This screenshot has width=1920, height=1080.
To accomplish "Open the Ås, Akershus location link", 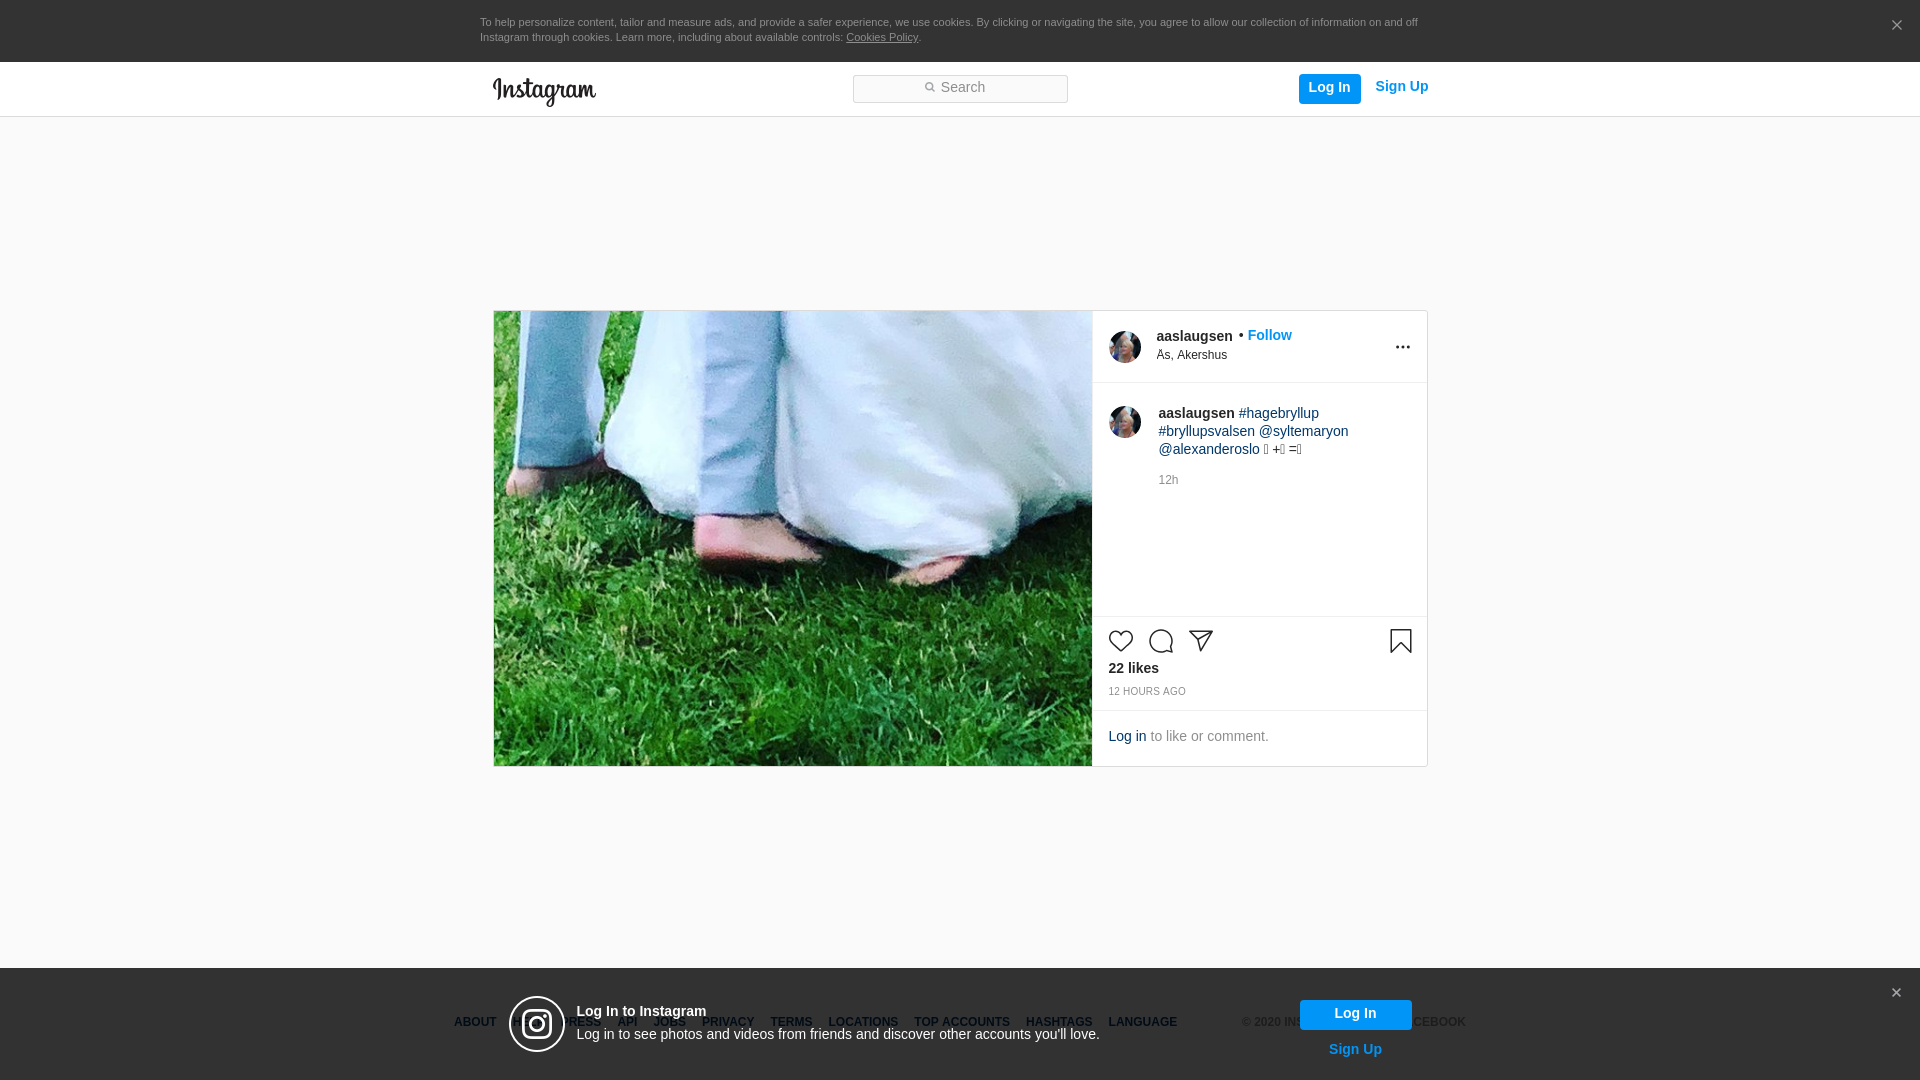I will pyautogui.click(x=1192, y=355).
